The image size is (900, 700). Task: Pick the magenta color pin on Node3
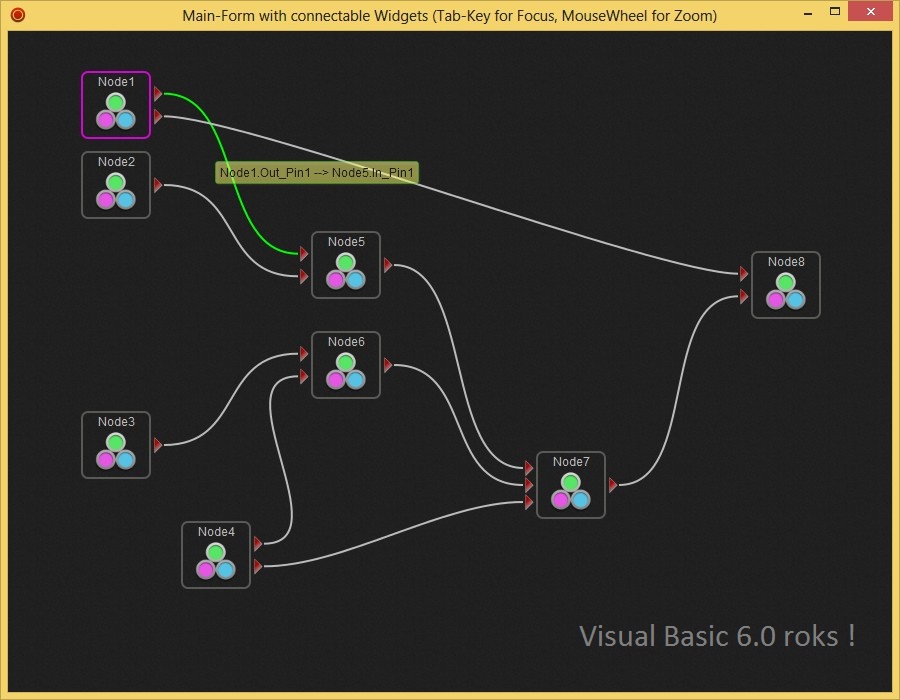click(106, 459)
